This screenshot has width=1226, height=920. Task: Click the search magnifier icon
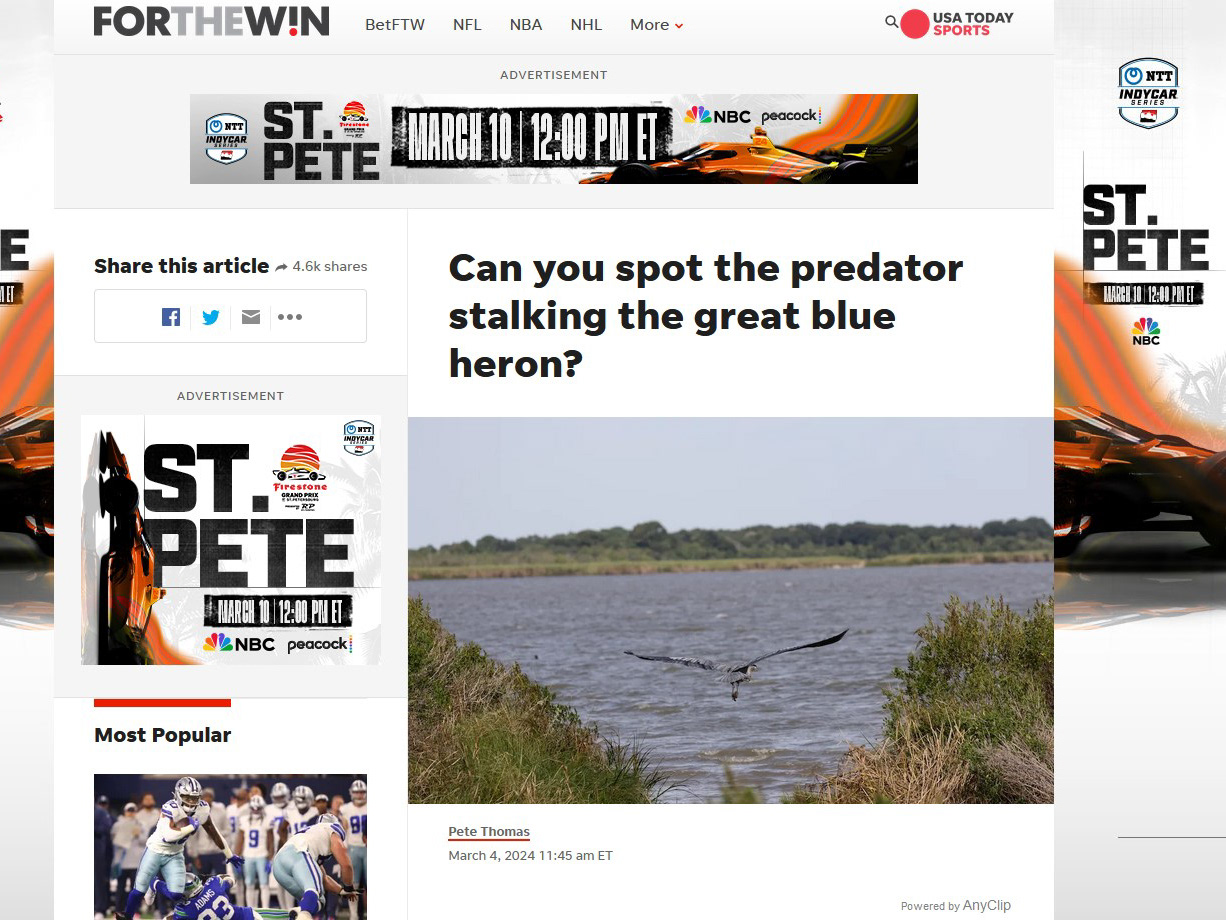coord(891,21)
